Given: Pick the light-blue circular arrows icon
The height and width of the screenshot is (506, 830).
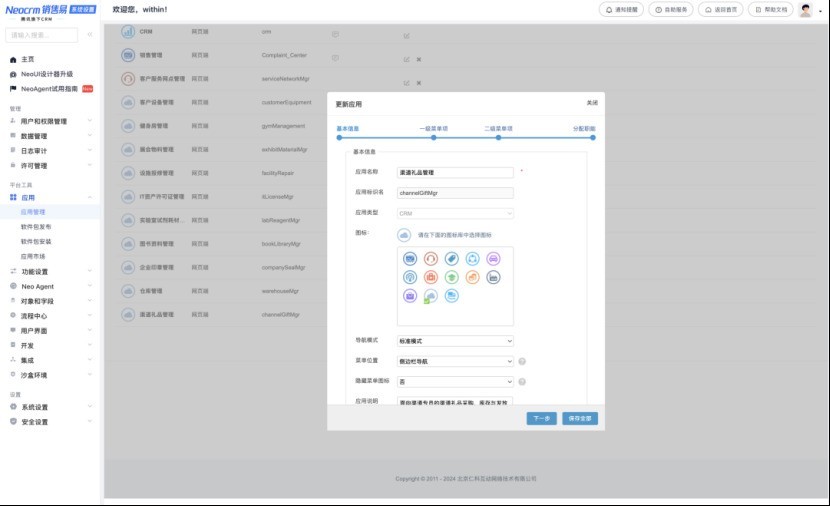Looking at the screenshot, I should coord(472,259).
